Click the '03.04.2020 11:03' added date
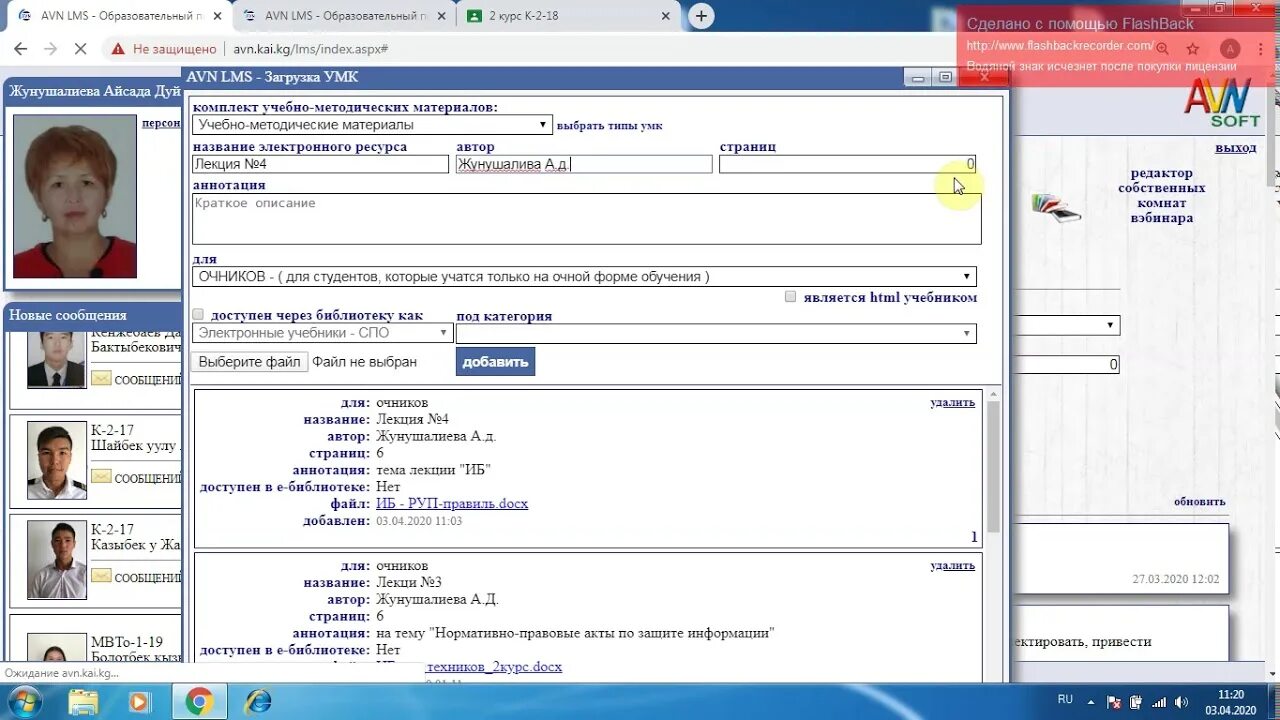The height and width of the screenshot is (720, 1280). point(419,521)
